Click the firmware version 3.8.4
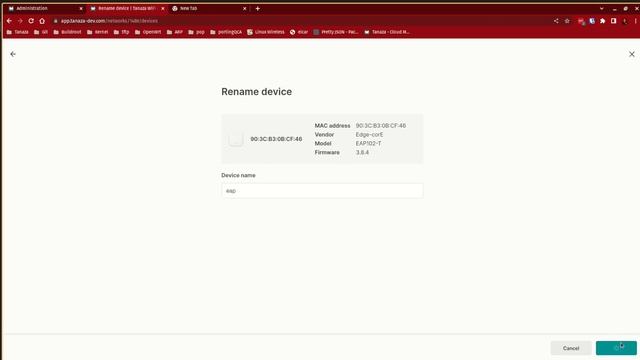Image resolution: width=640 pixels, height=360 pixels. (x=362, y=152)
